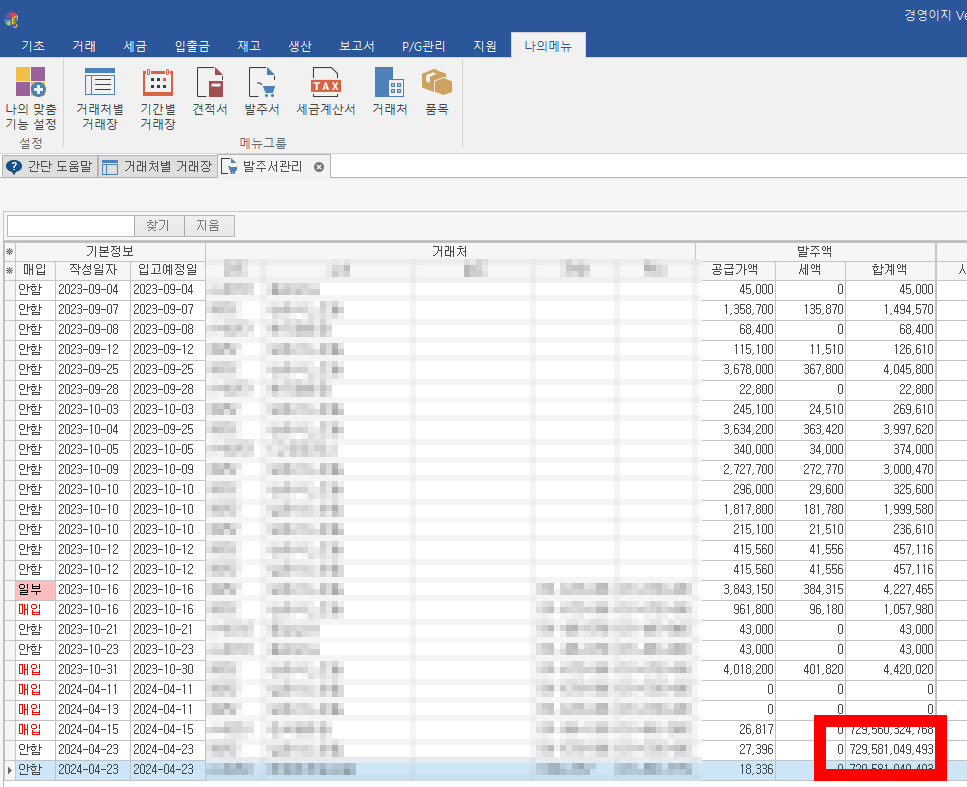Click the 지움 clear button

tap(208, 226)
